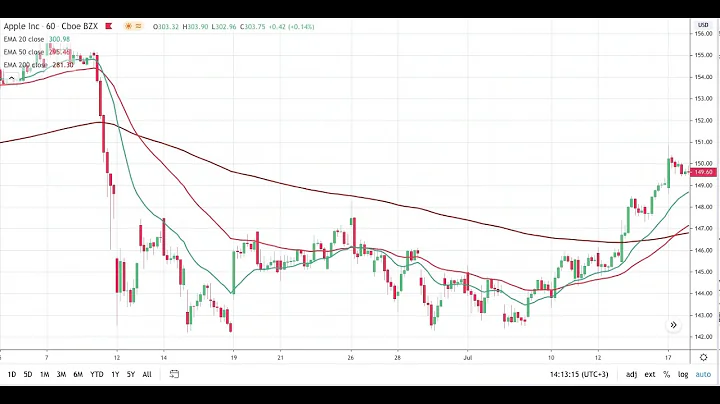Screen dimensions: 720x404
Task: Toggle adj dividend adjustment
Action: (x=631, y=375)
